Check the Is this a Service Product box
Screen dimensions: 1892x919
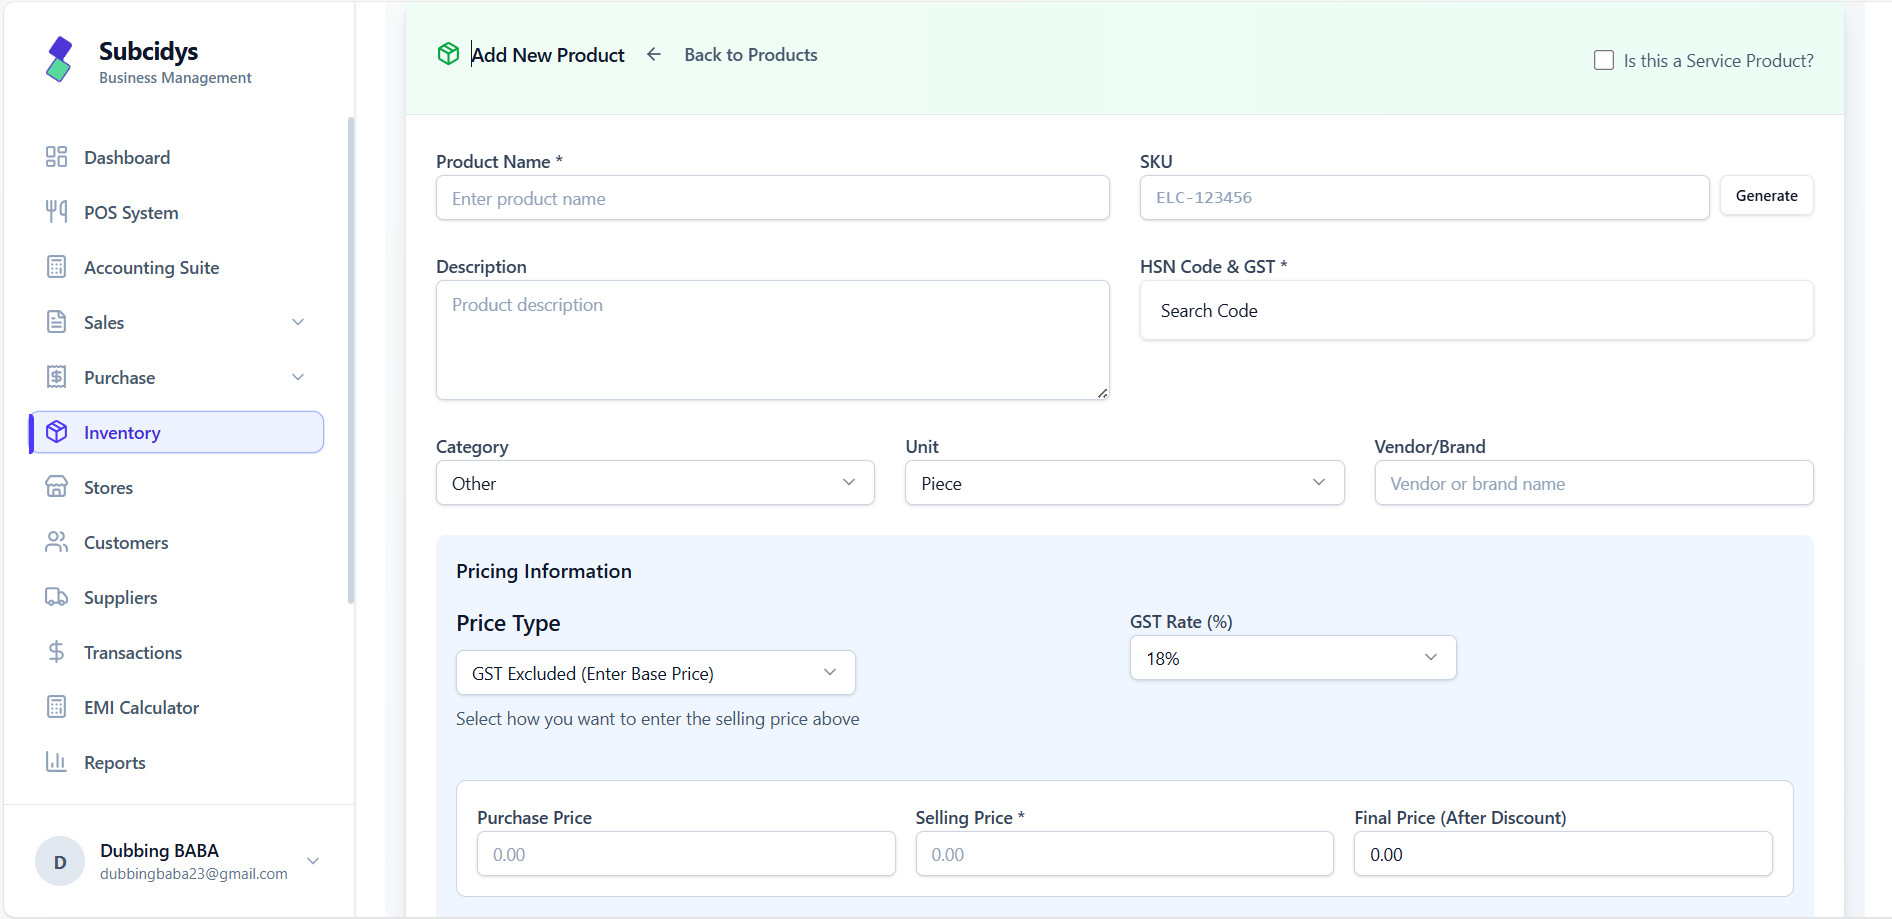(x=1604, y=60)
